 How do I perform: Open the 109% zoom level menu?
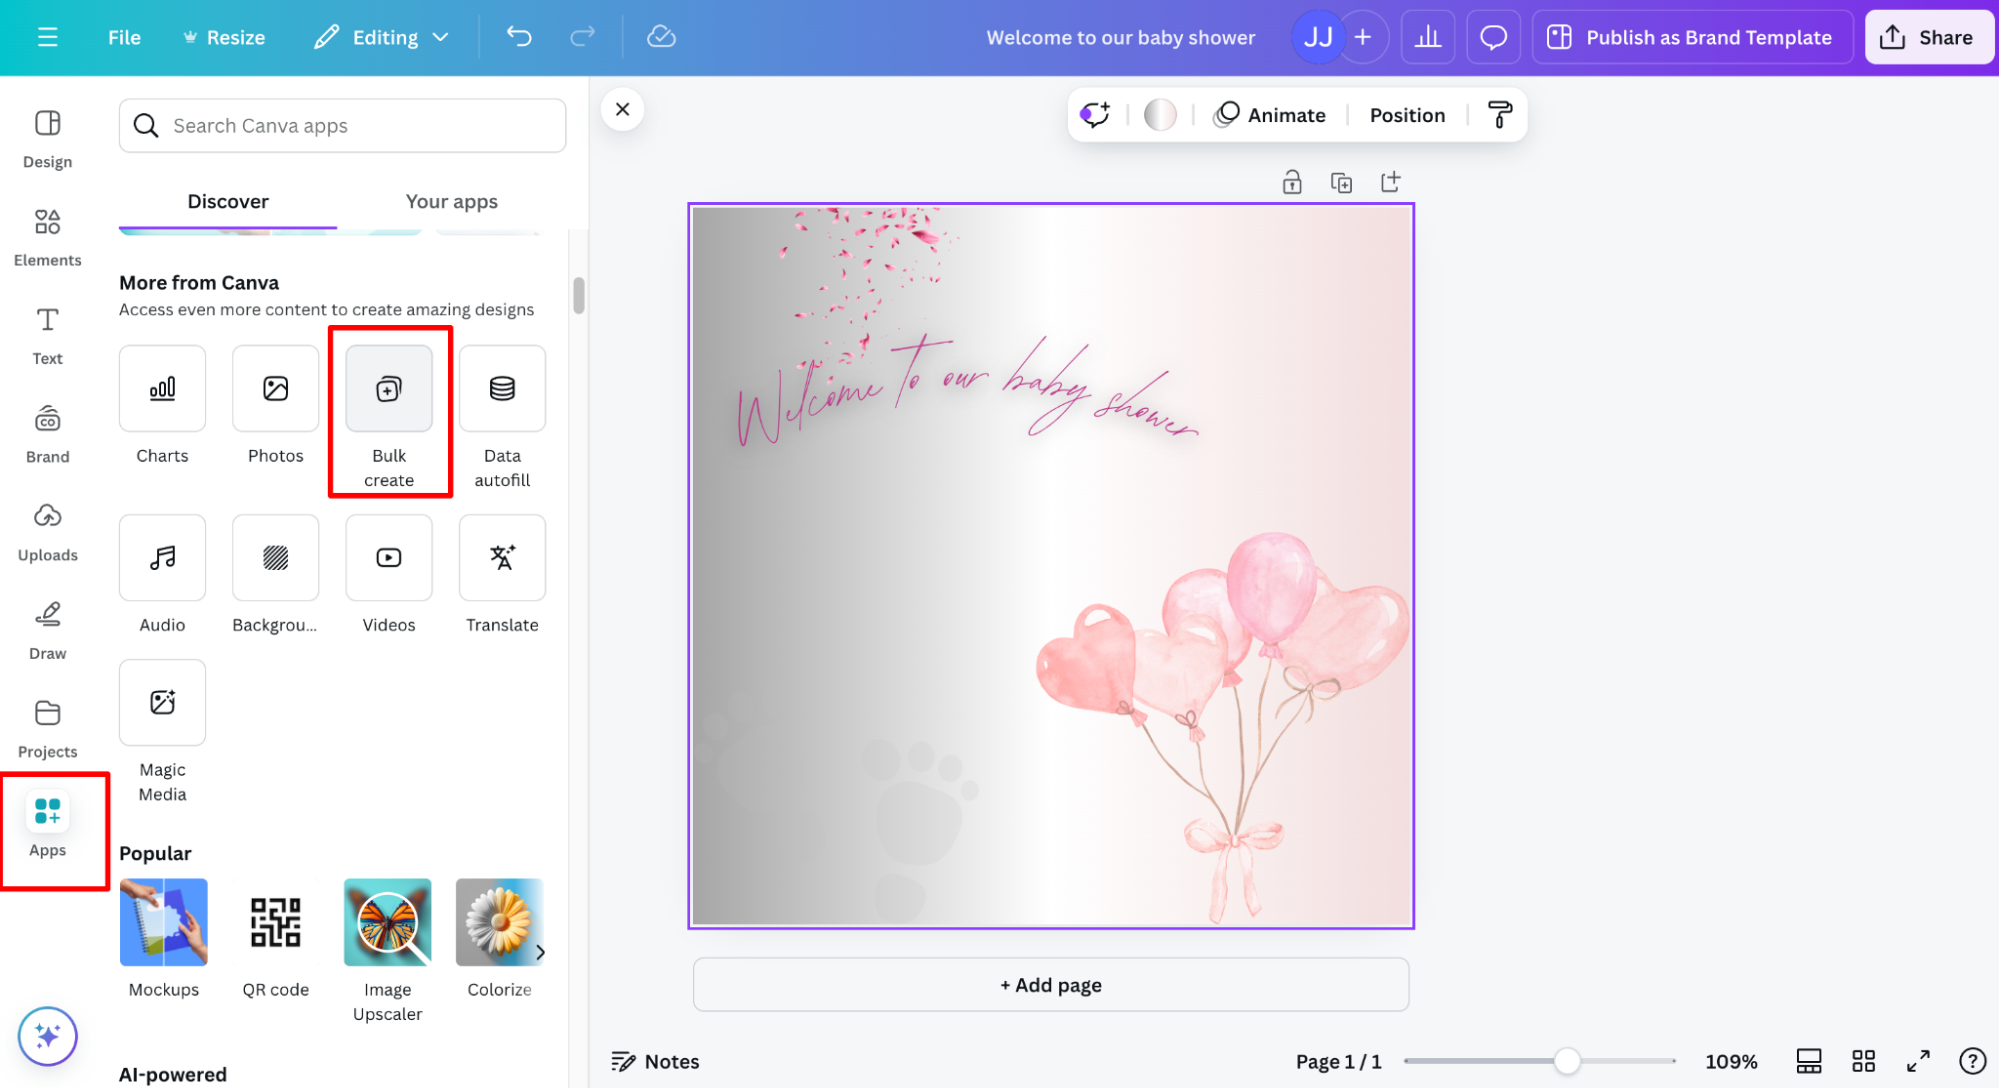click(1731, 1061)
